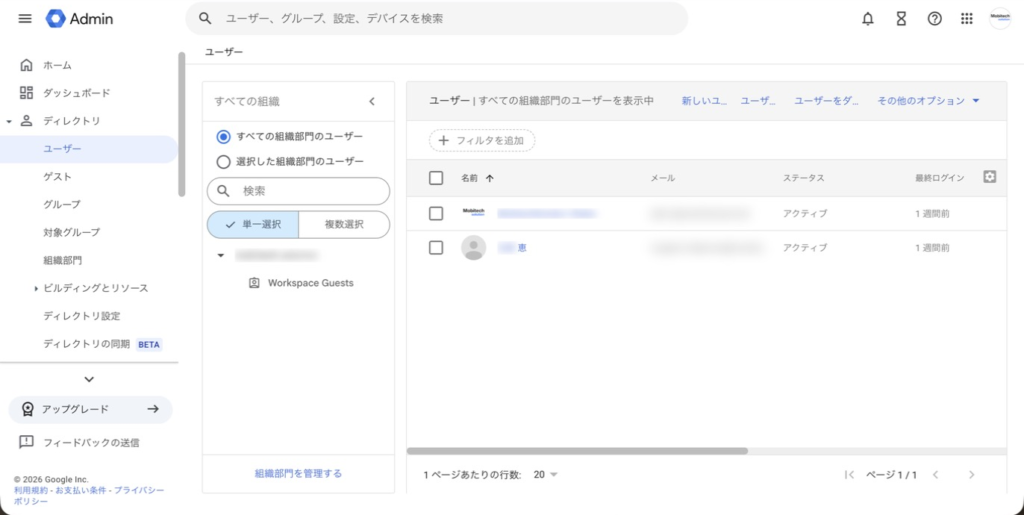Click the Upgrade badge icon

click(27, 409)
